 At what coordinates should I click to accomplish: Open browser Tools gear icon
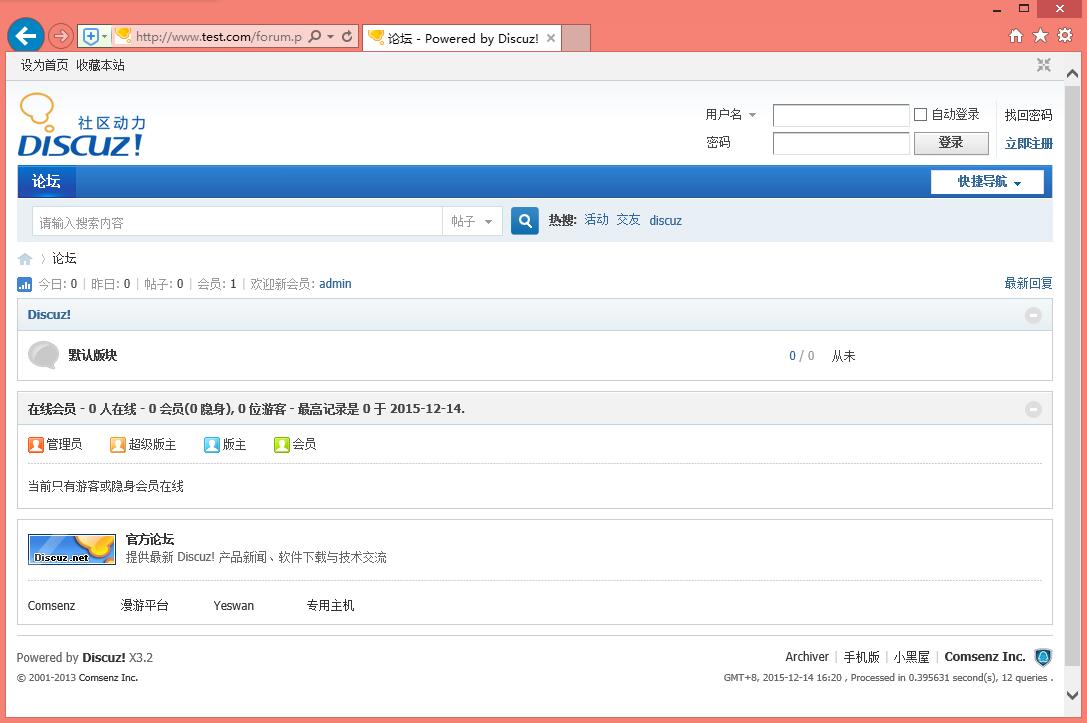coord(1065,35)
